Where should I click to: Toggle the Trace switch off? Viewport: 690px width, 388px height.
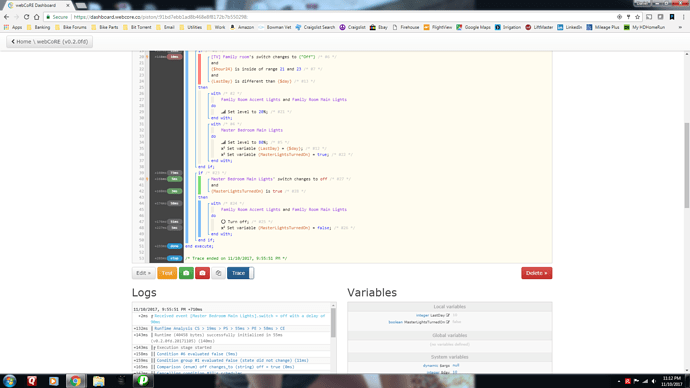pos(240,273)
